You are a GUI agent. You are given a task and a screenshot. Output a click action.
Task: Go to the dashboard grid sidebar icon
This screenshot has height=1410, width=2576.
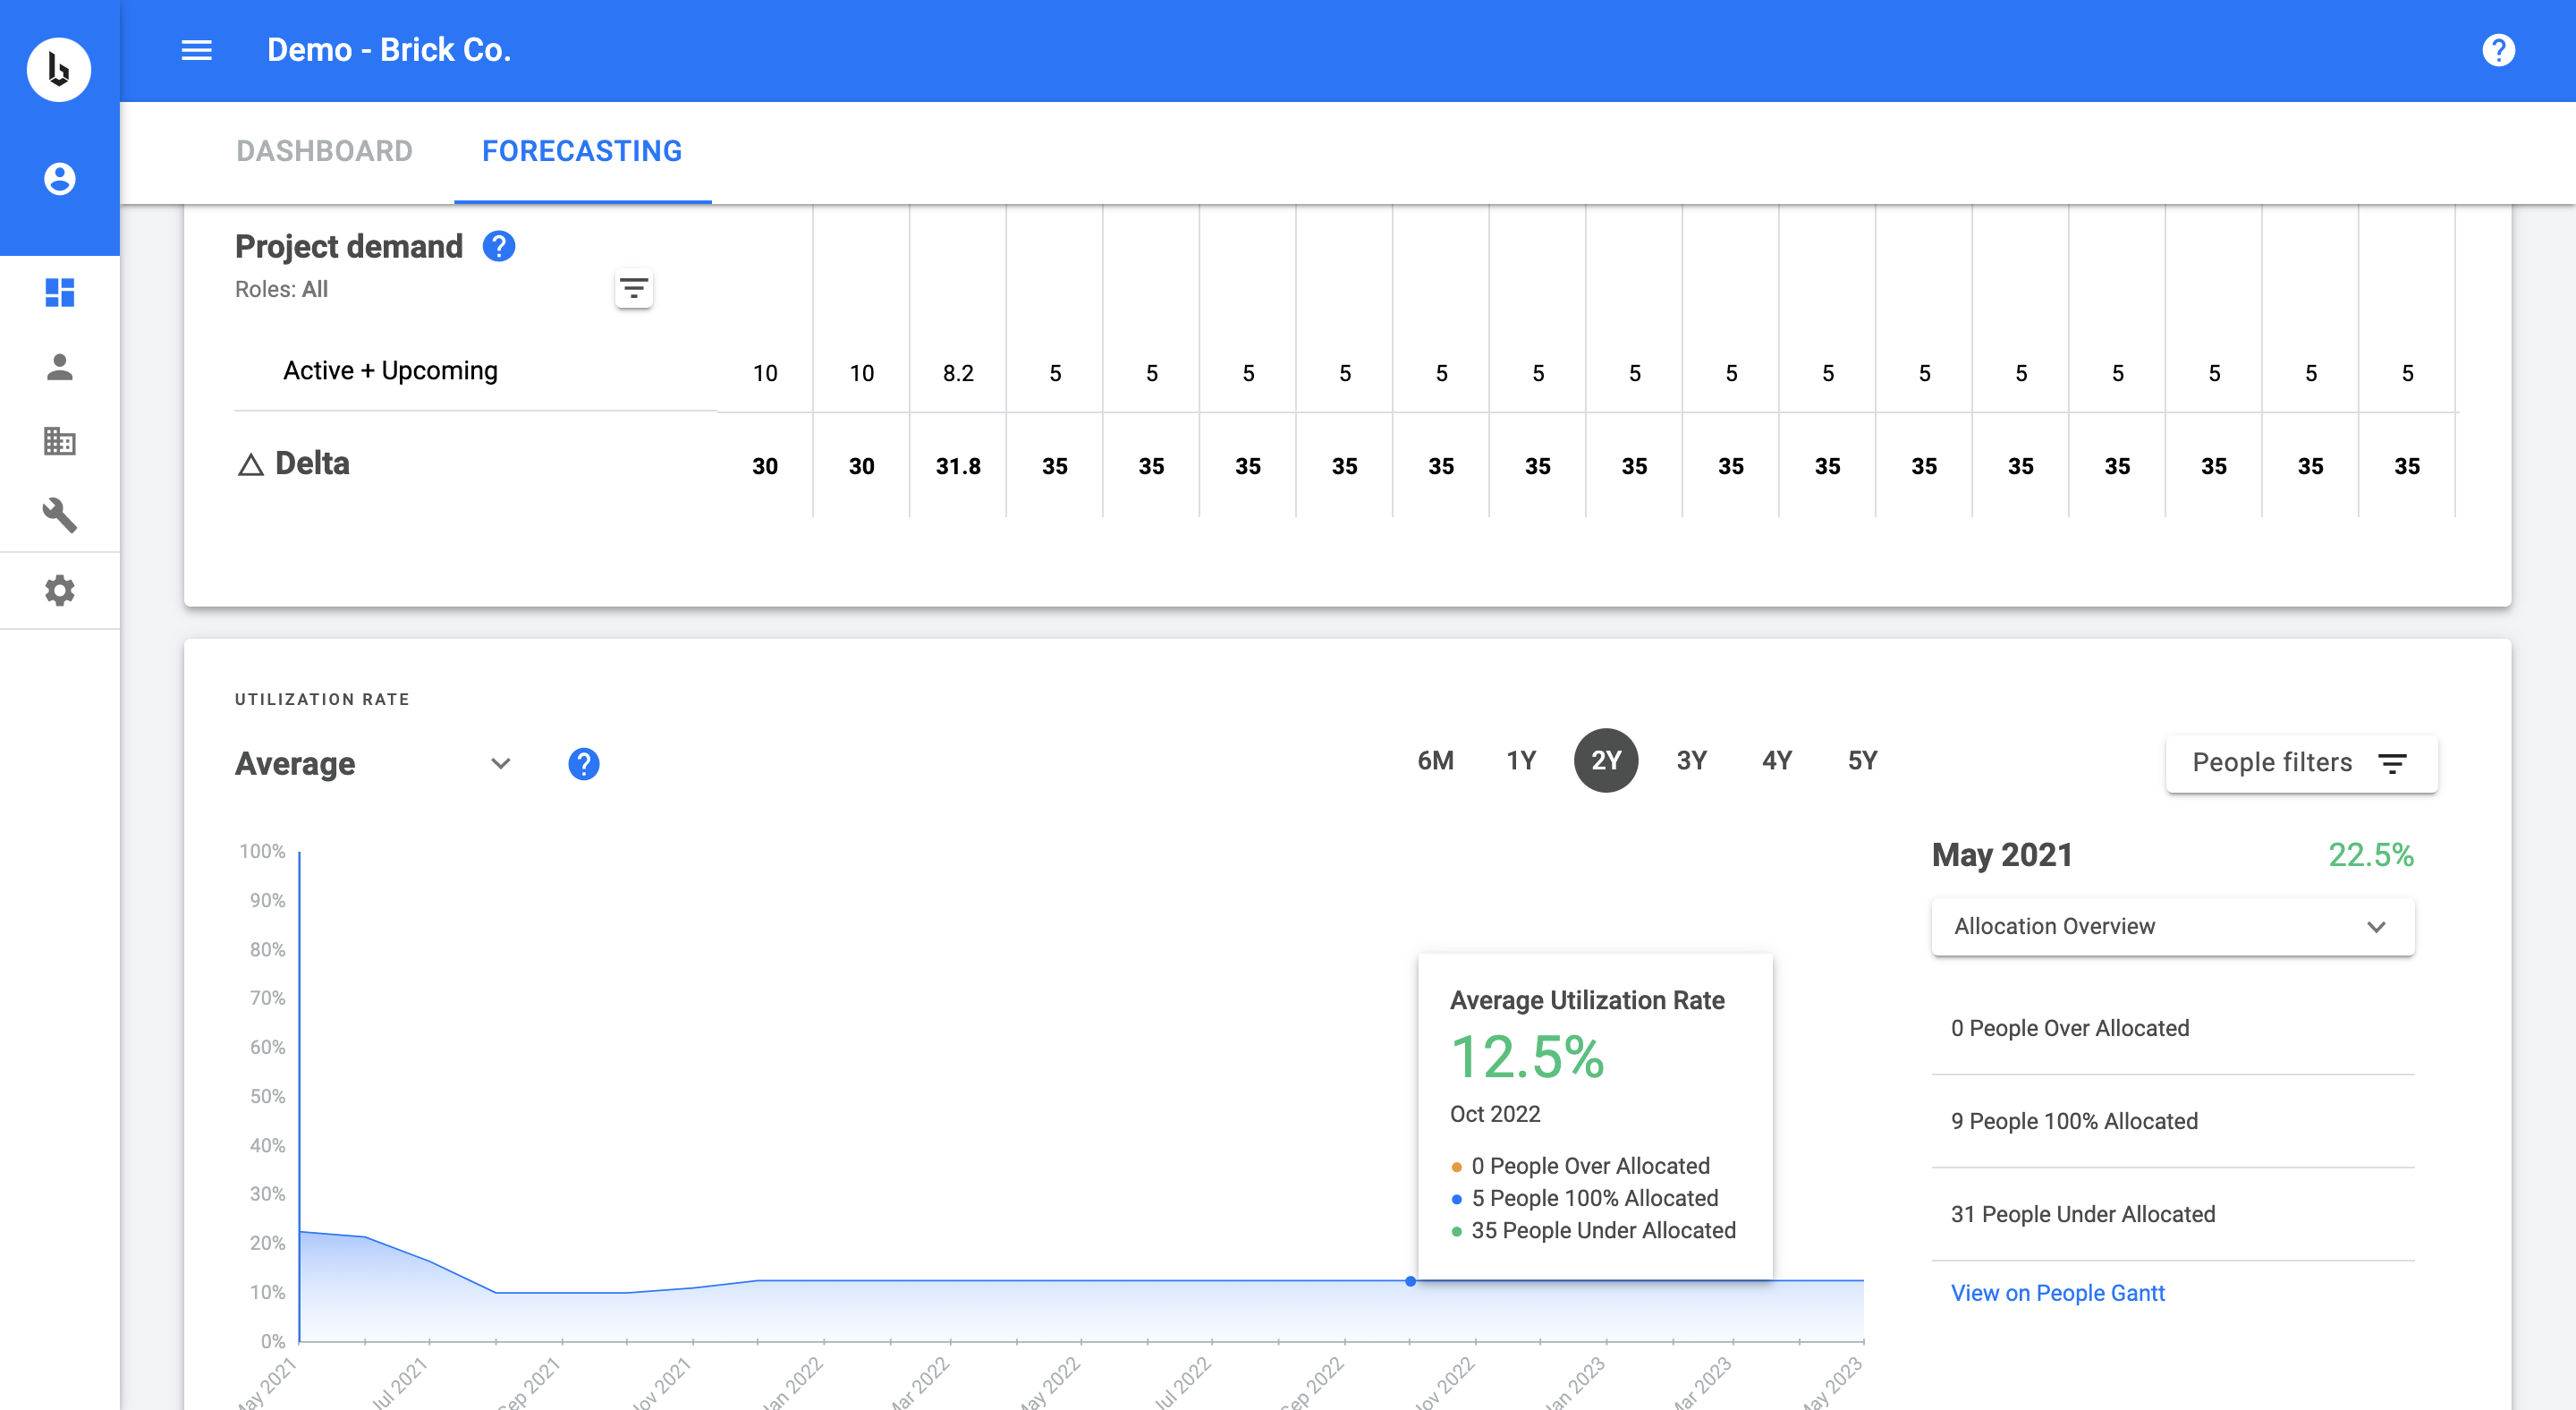[59, 292]
